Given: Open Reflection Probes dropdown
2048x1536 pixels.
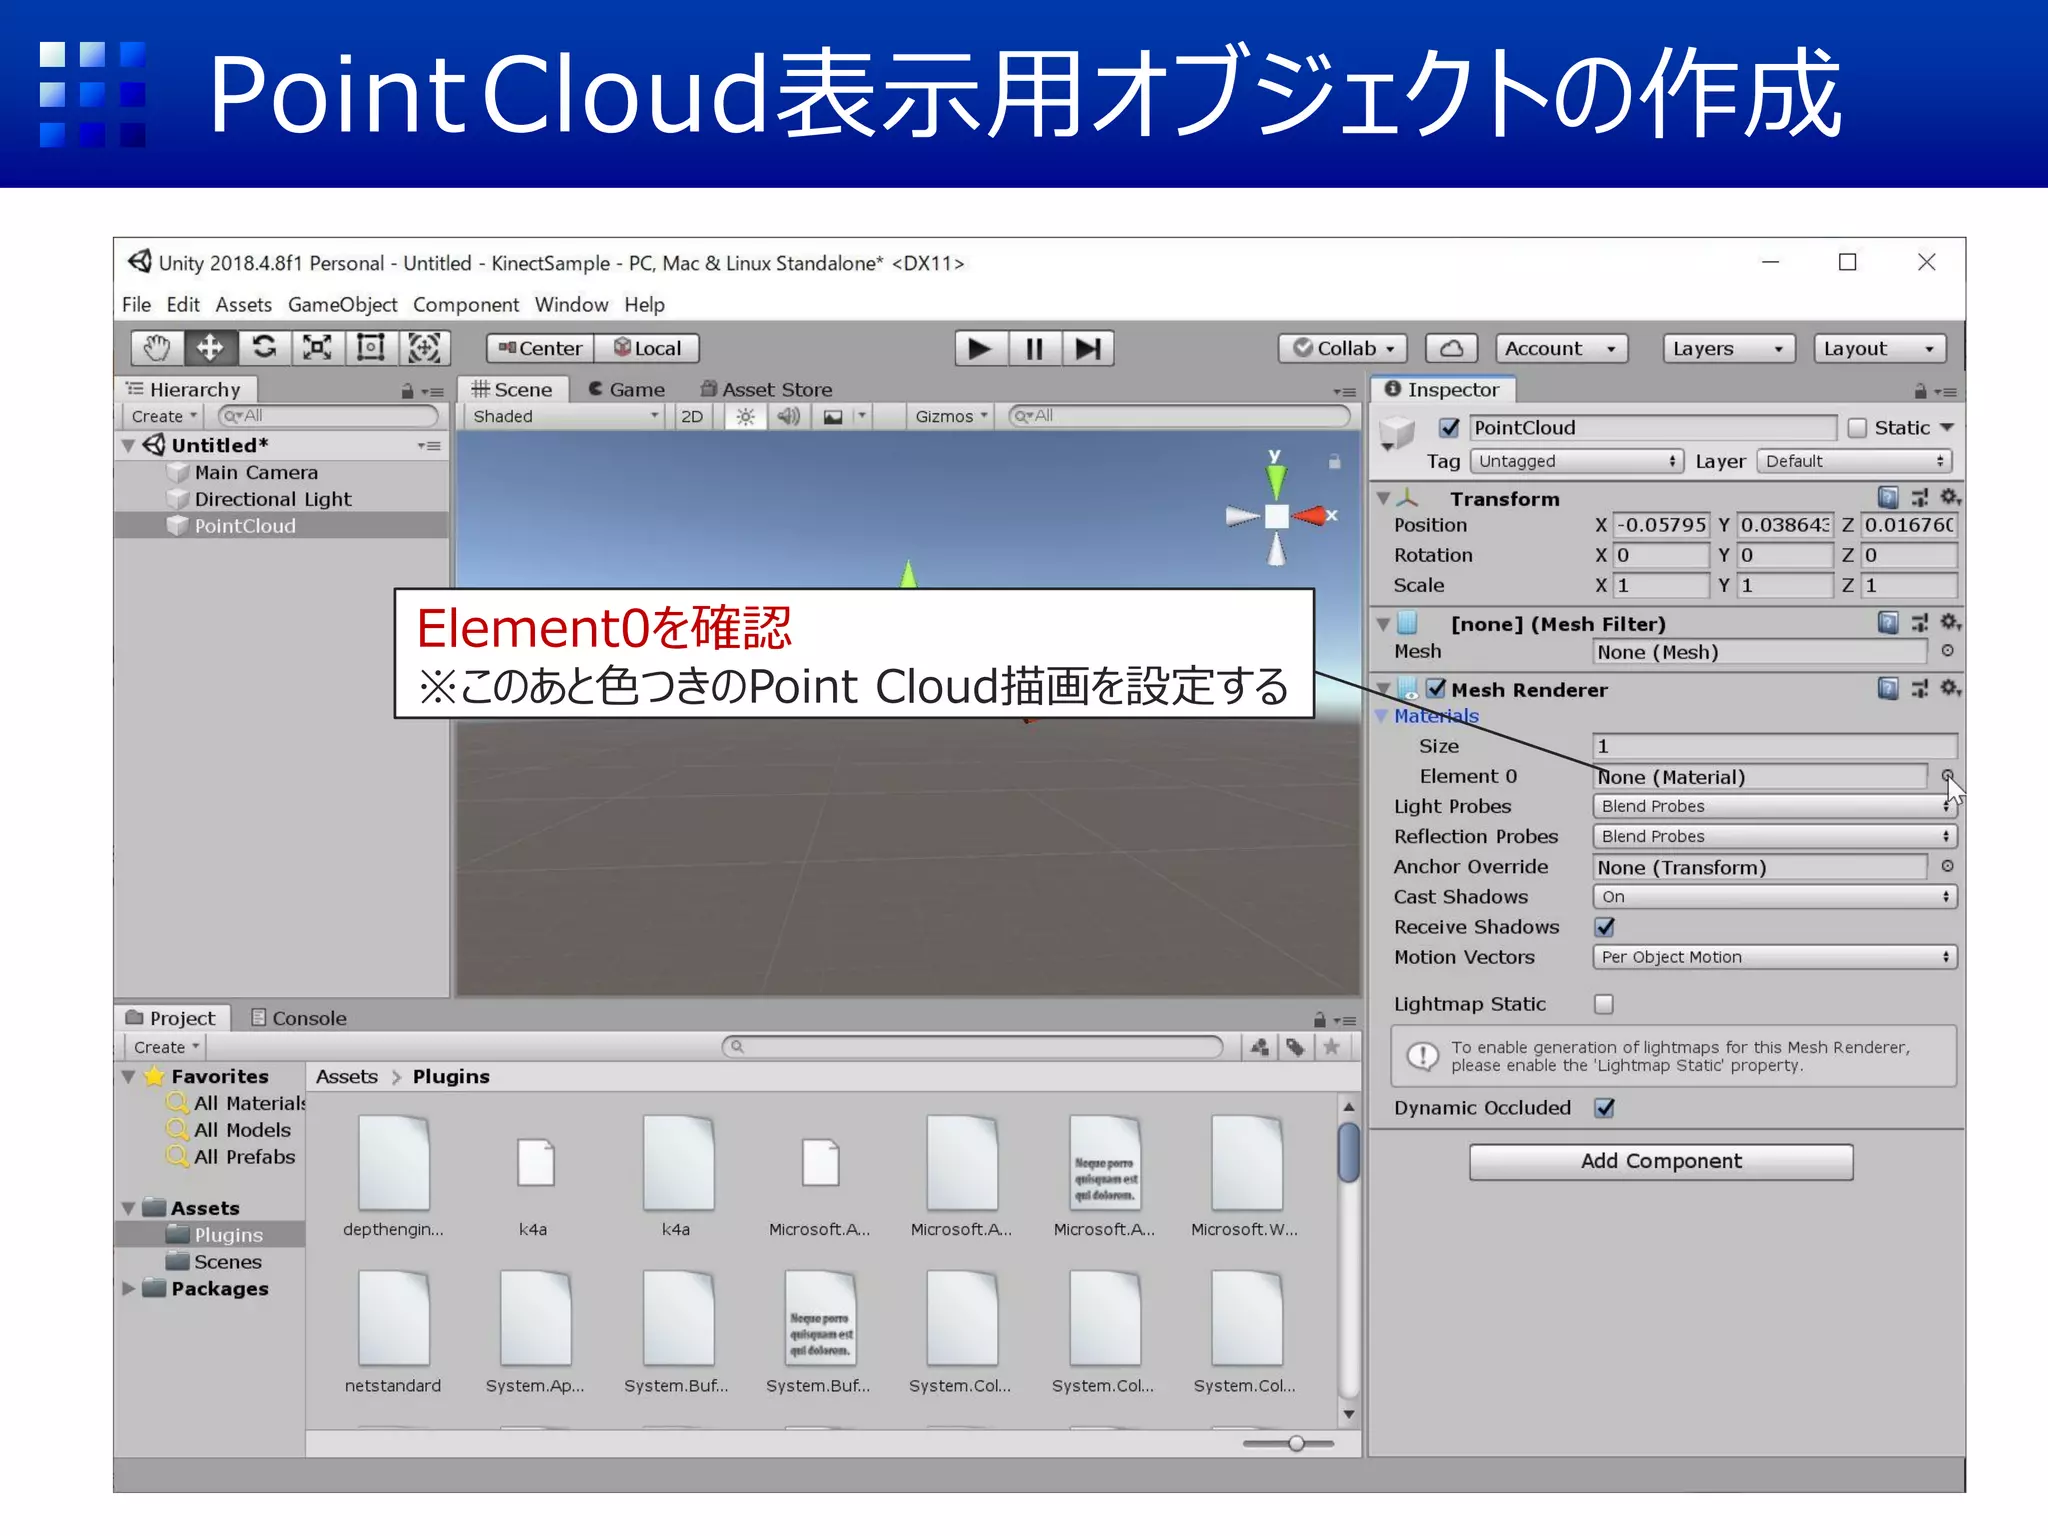Looking at the screenshot, I should click(x=1774, y=836).
